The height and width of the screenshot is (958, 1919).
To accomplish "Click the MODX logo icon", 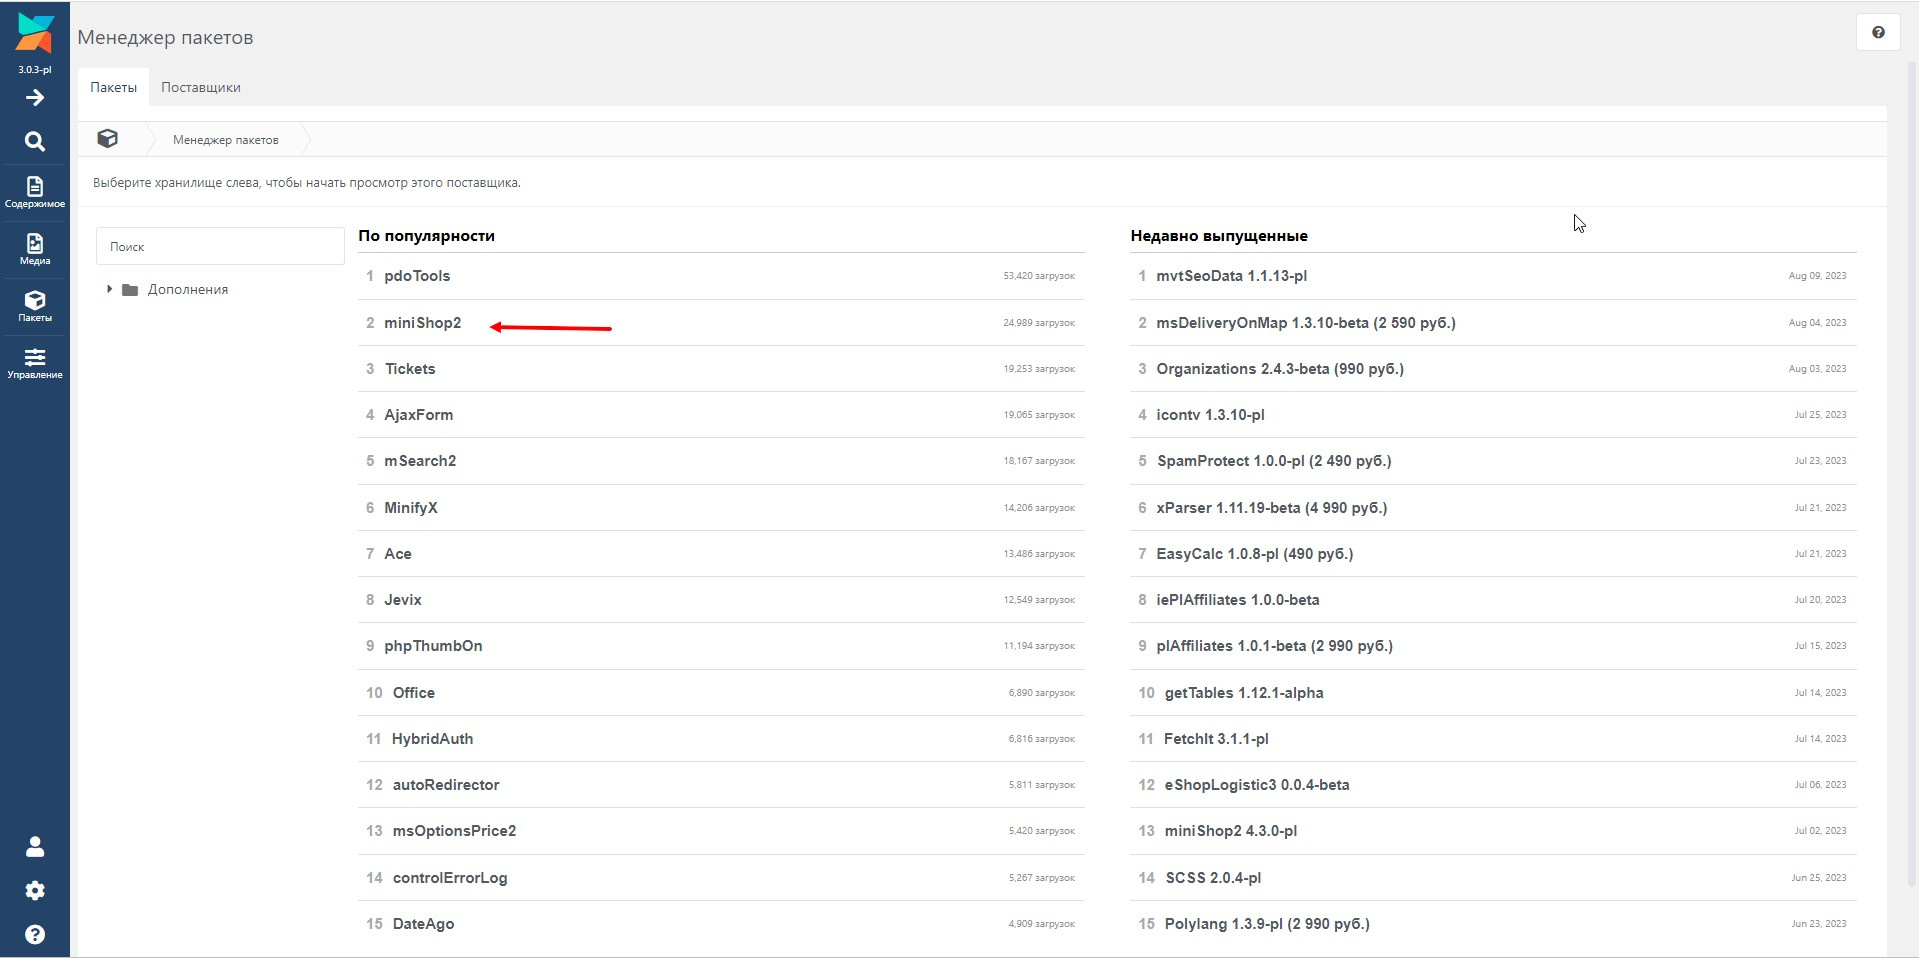I will tap(35, 34).
